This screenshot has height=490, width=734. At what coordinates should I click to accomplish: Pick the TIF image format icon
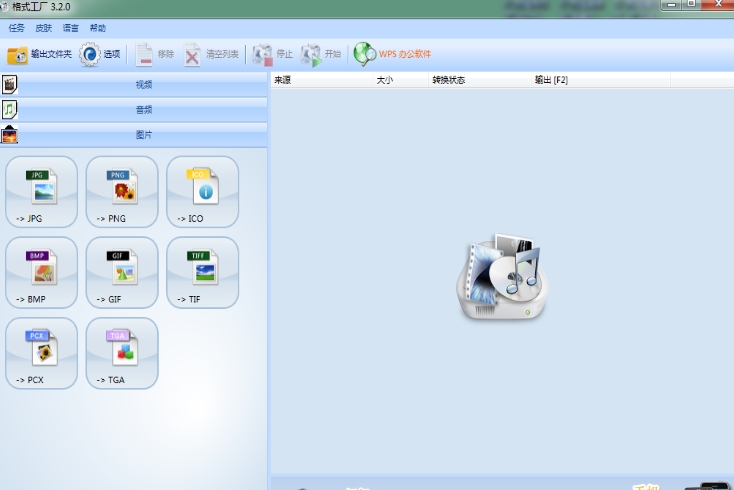[x=203, y=272]
